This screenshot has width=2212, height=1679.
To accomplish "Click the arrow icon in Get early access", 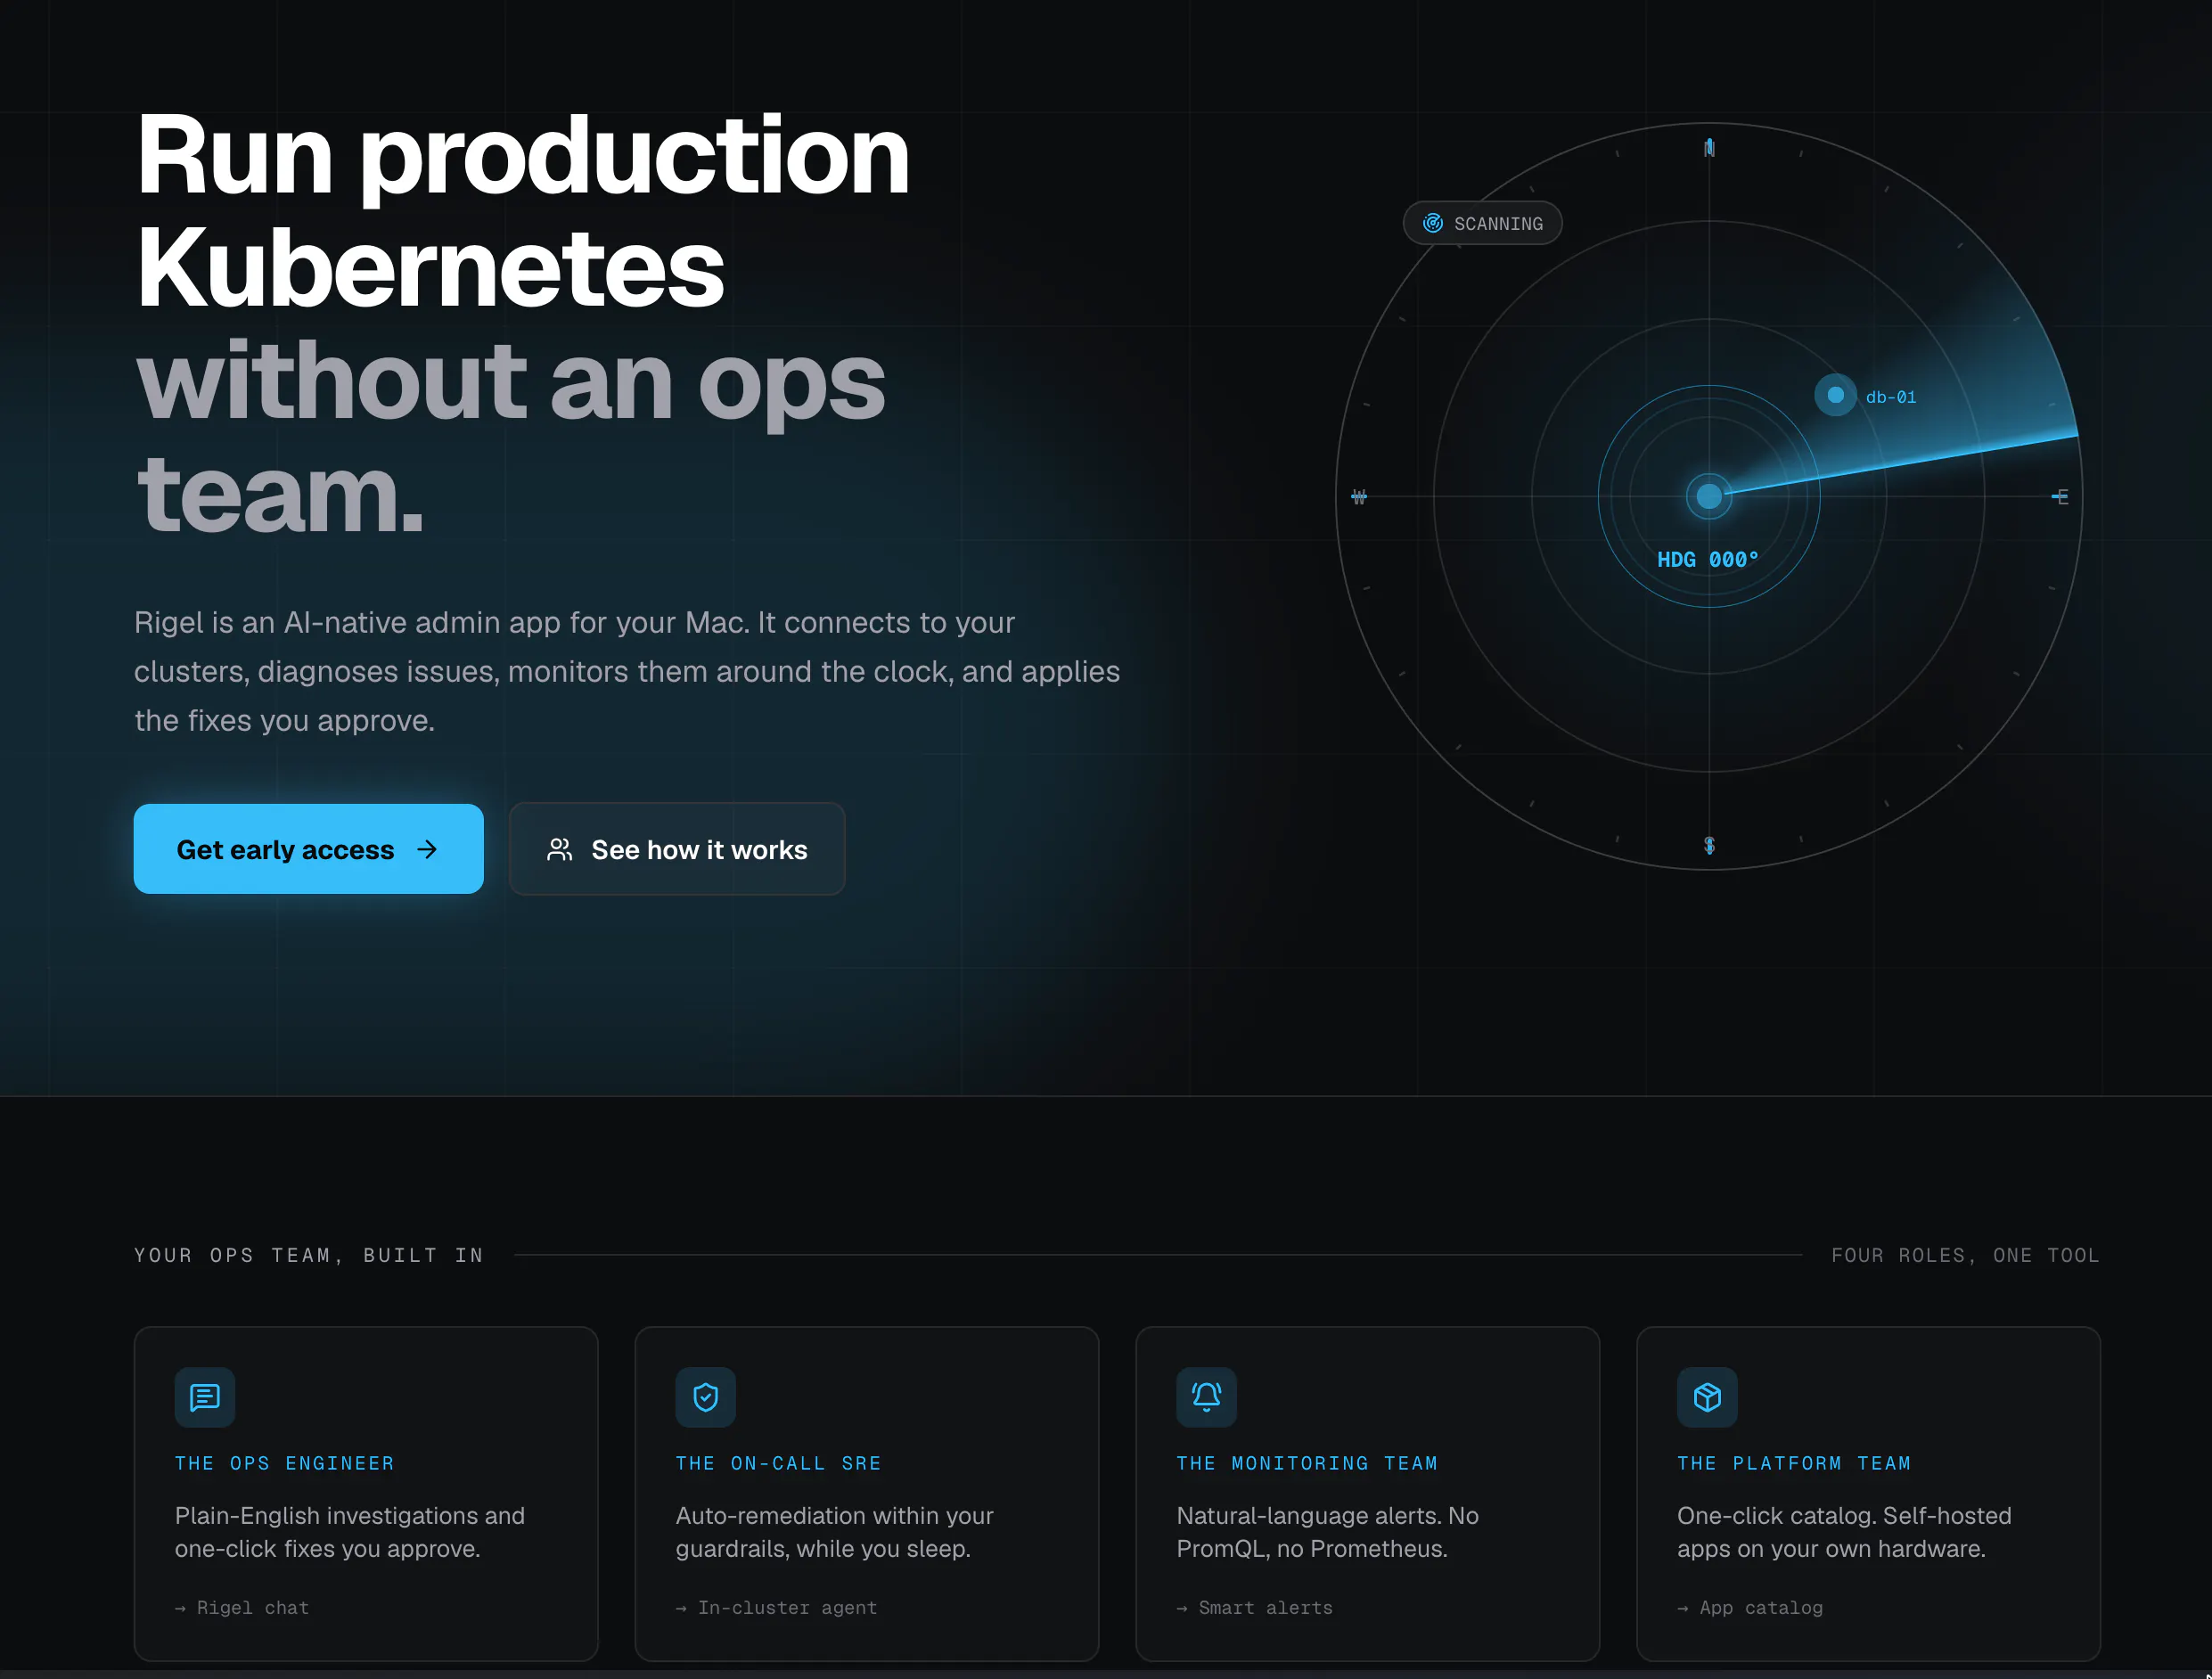I will tap(428, 849).
